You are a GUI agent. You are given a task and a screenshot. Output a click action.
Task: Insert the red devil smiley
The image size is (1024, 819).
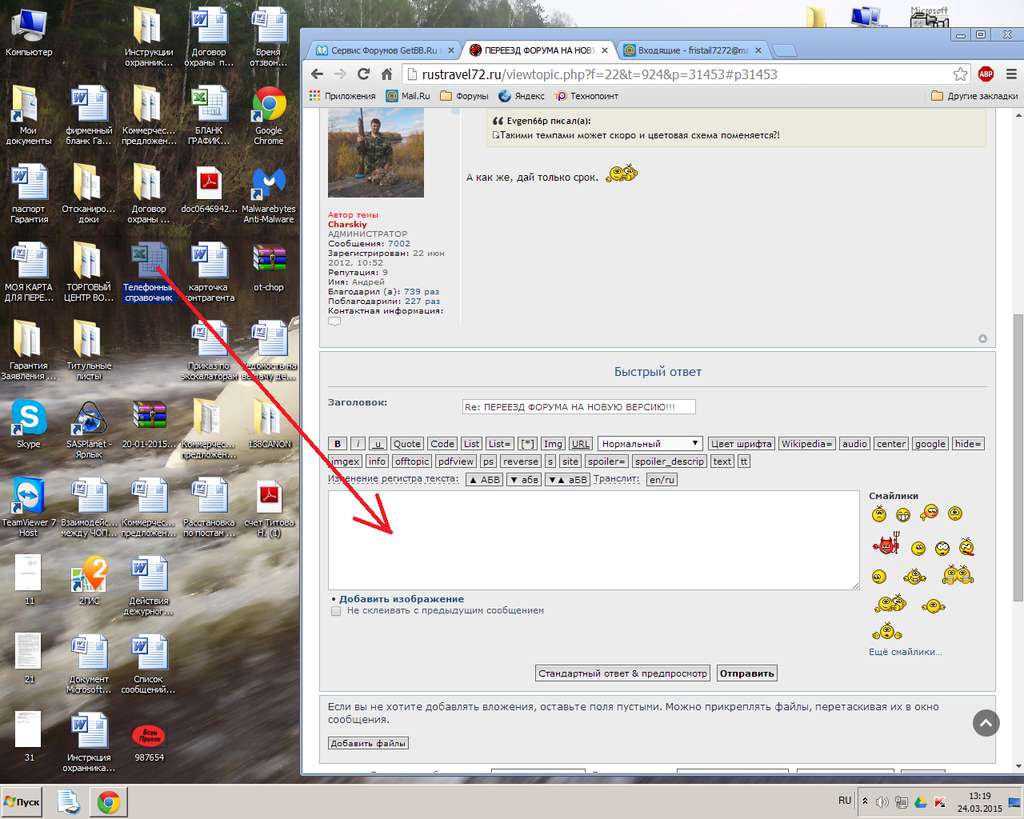click(885, 546)
